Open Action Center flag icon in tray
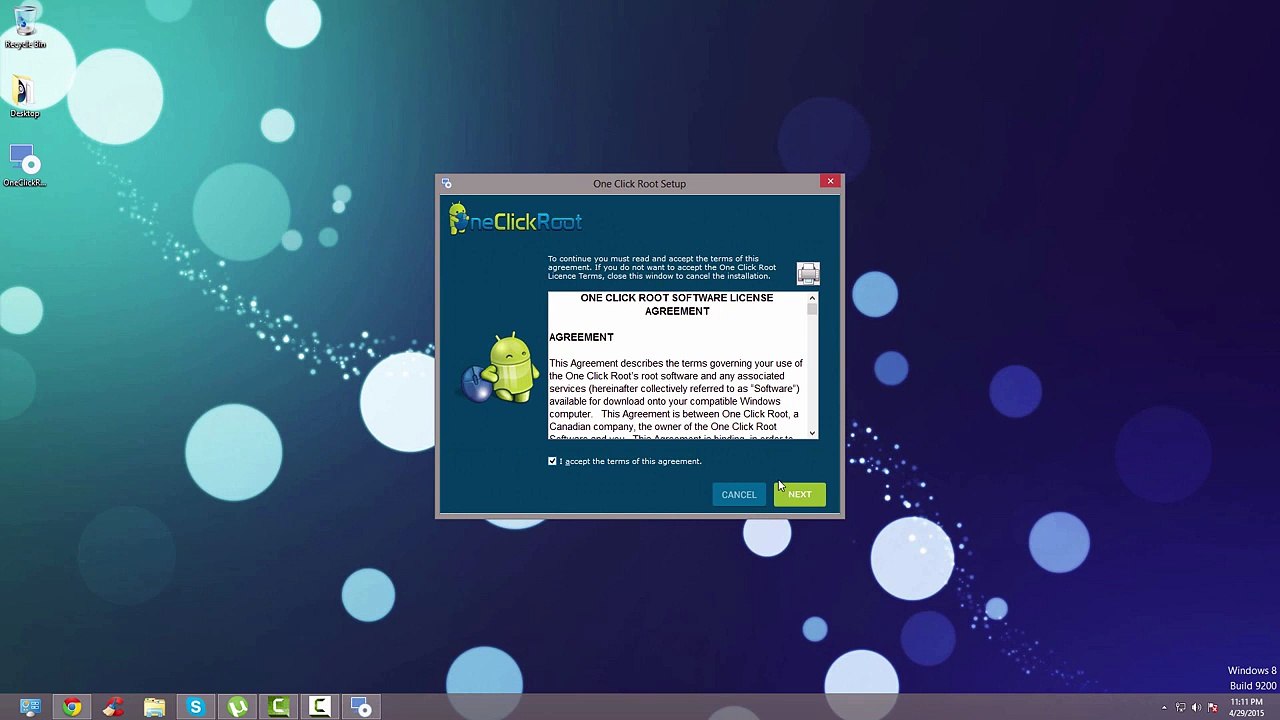1280x720 pixels. [1213, 708]
